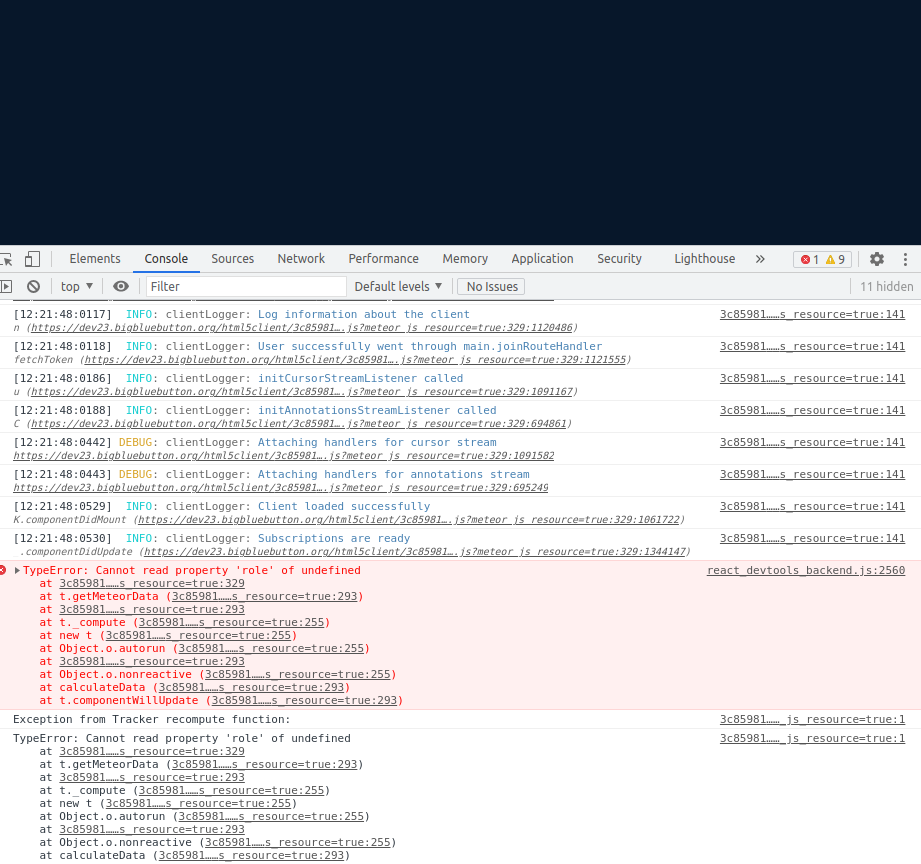Open red stack link after t._compute
Image resolution: width=921 pixels, height=864 pixels.
point(231,622)
